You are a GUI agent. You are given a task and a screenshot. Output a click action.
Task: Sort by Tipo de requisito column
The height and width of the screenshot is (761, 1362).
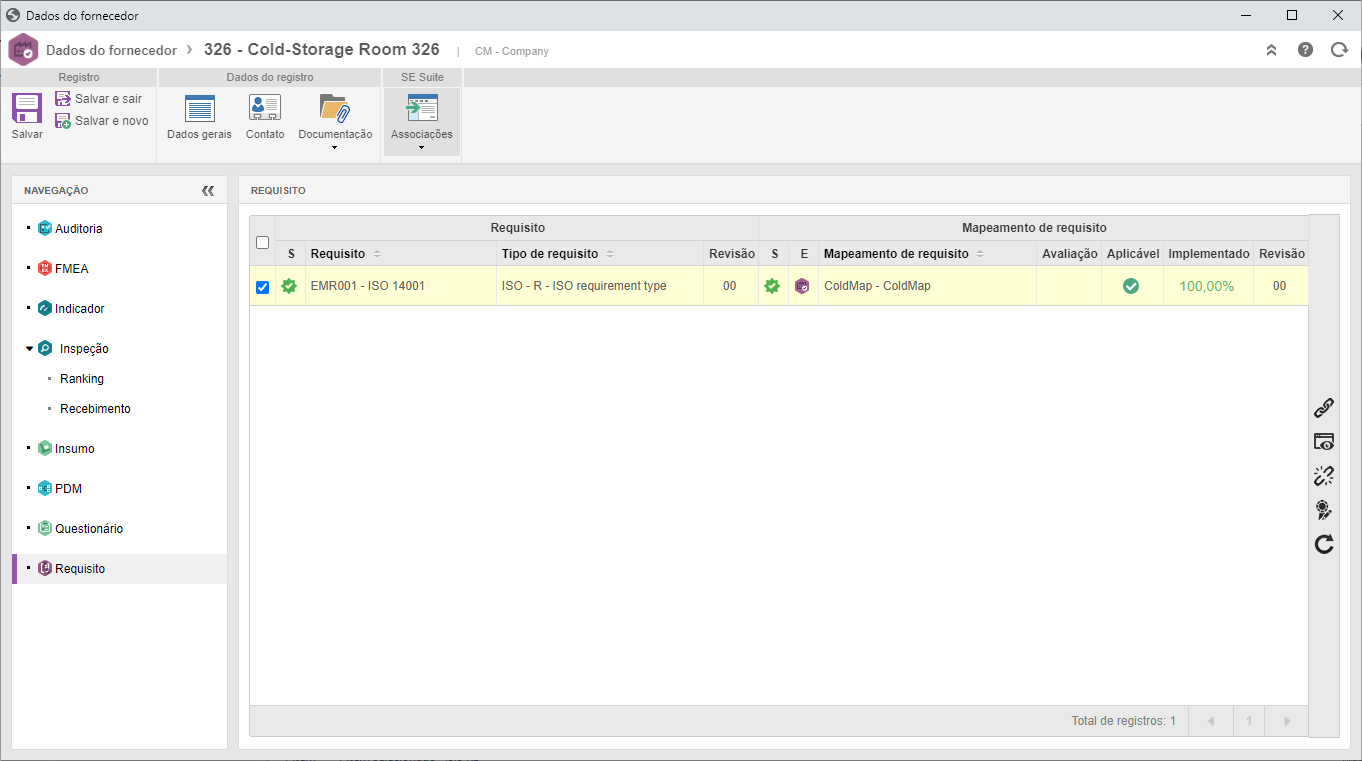(550, 254)
